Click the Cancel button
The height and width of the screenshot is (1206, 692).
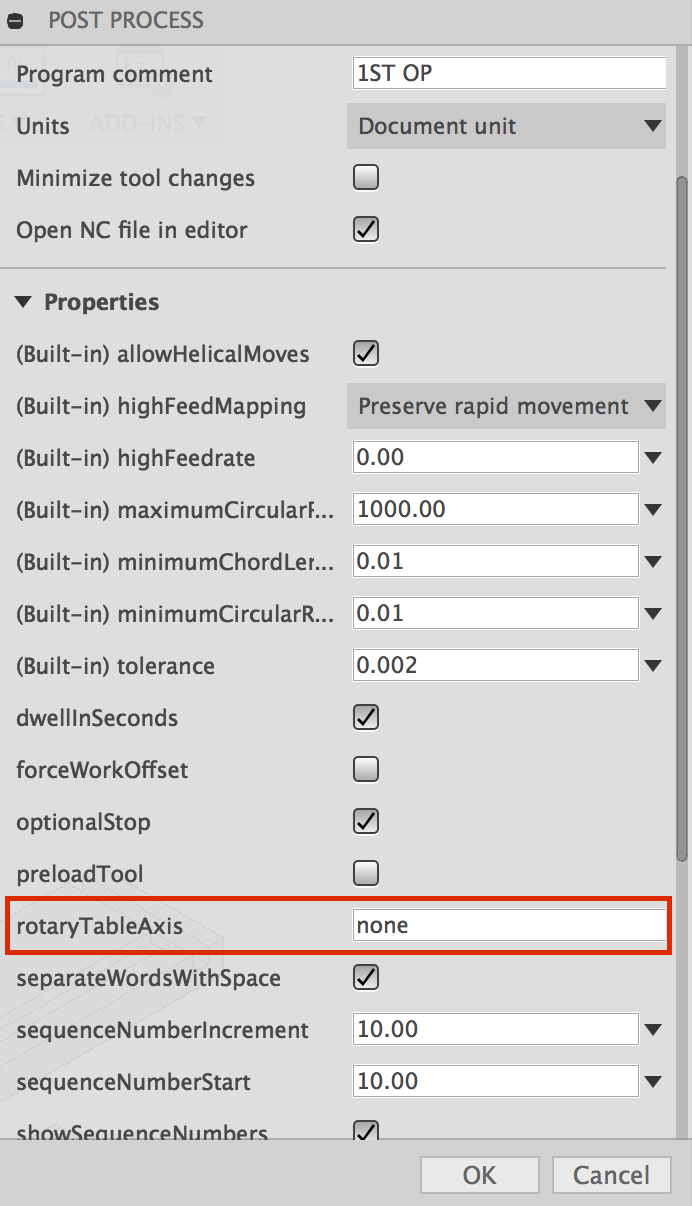(x=611, y=1175)
